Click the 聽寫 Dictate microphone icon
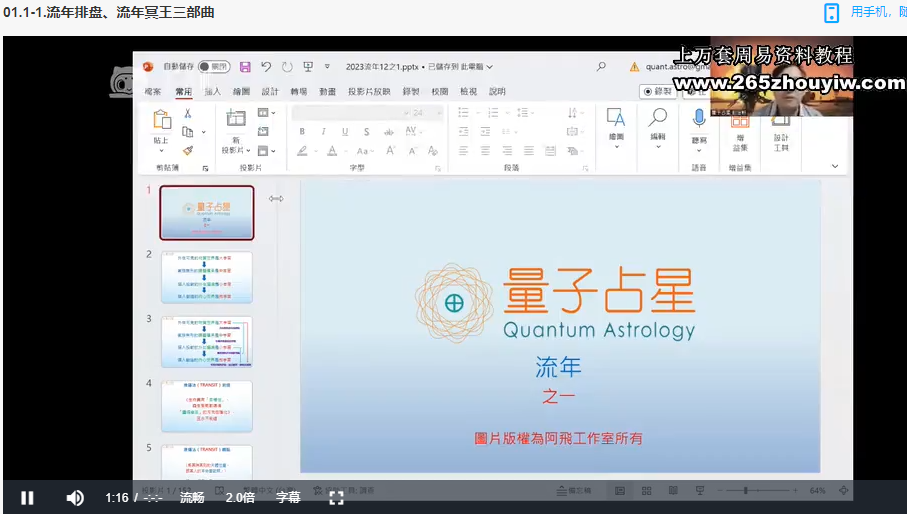This screenshot has width=907, height=514. click(x=699, y=119)
